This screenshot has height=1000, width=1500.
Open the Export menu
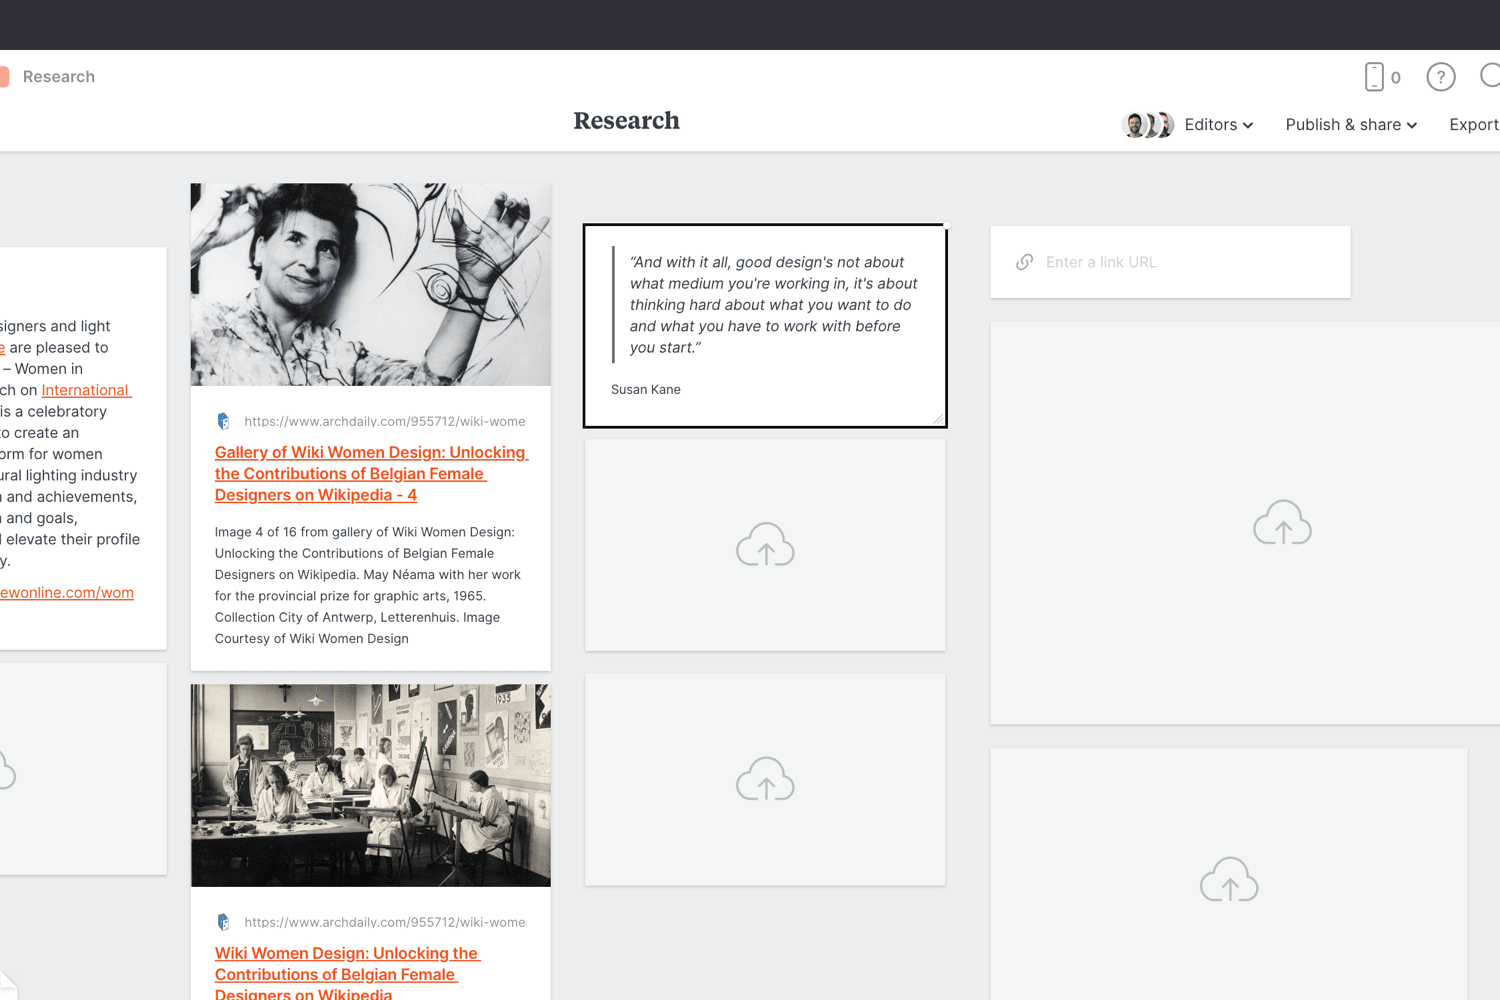click(1474, 124)
